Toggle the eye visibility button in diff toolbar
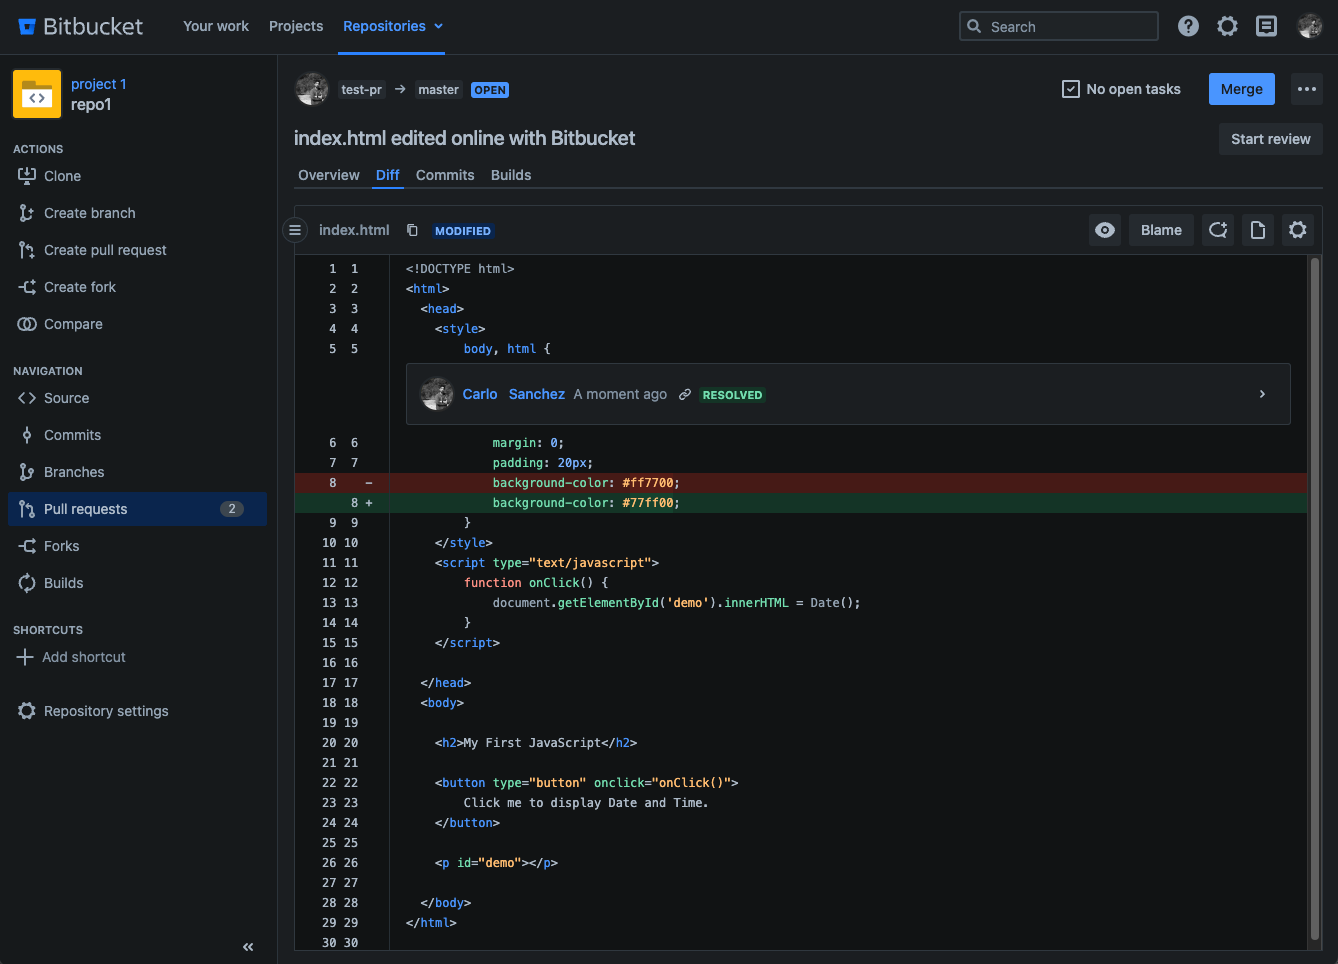Viewport: 1338px width, 964px height. pos(1105,230)
